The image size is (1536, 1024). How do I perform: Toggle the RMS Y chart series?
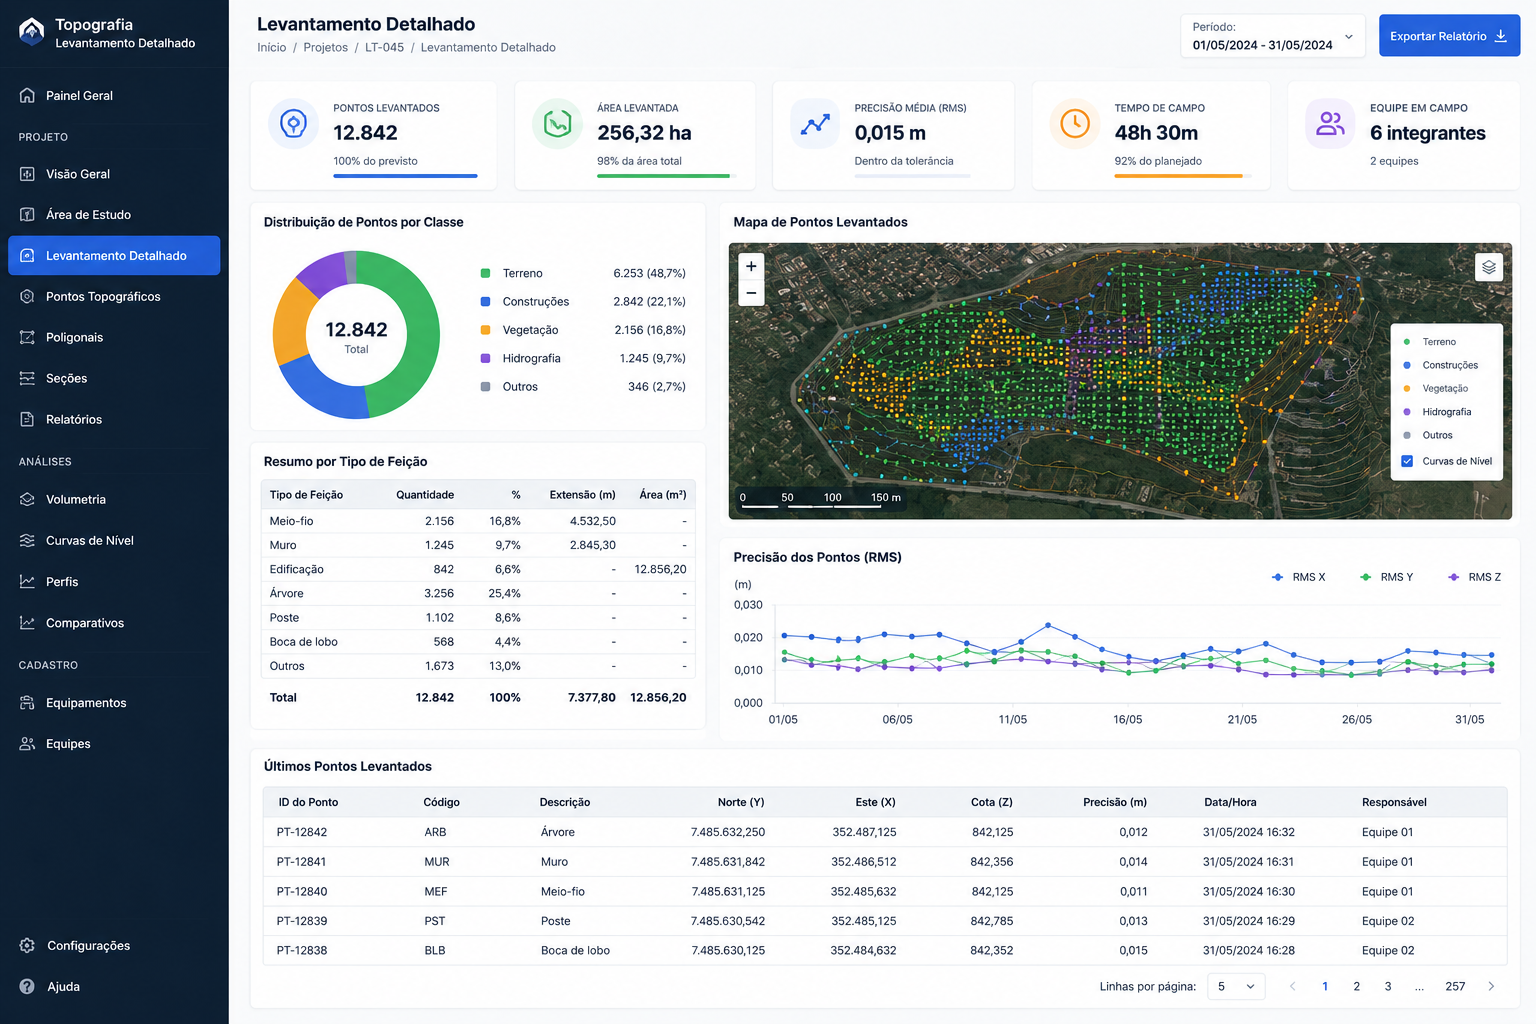click(x=1386, y=577)
